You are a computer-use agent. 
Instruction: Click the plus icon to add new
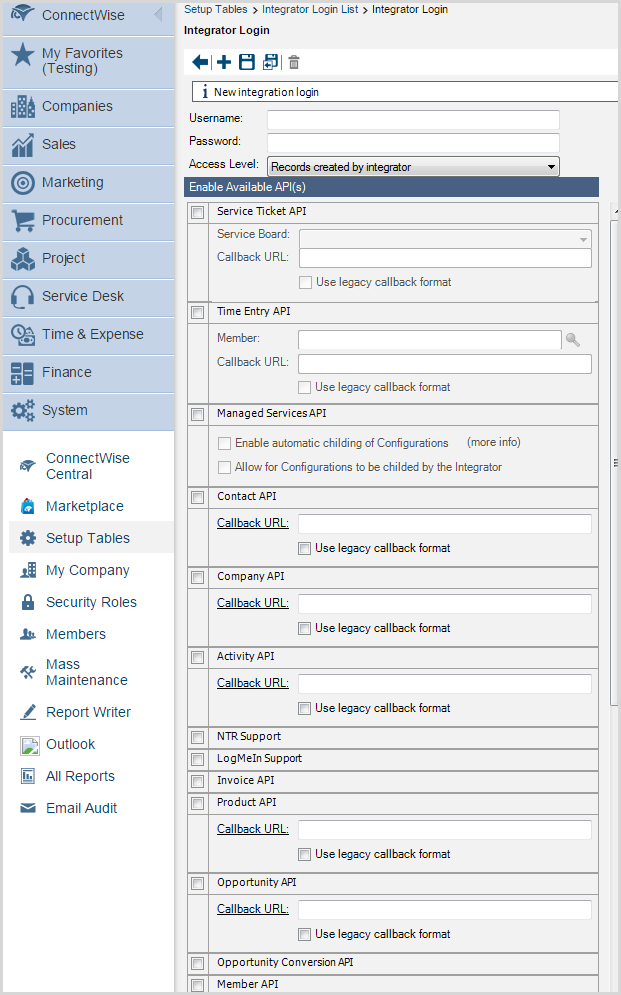click(224, 63)
